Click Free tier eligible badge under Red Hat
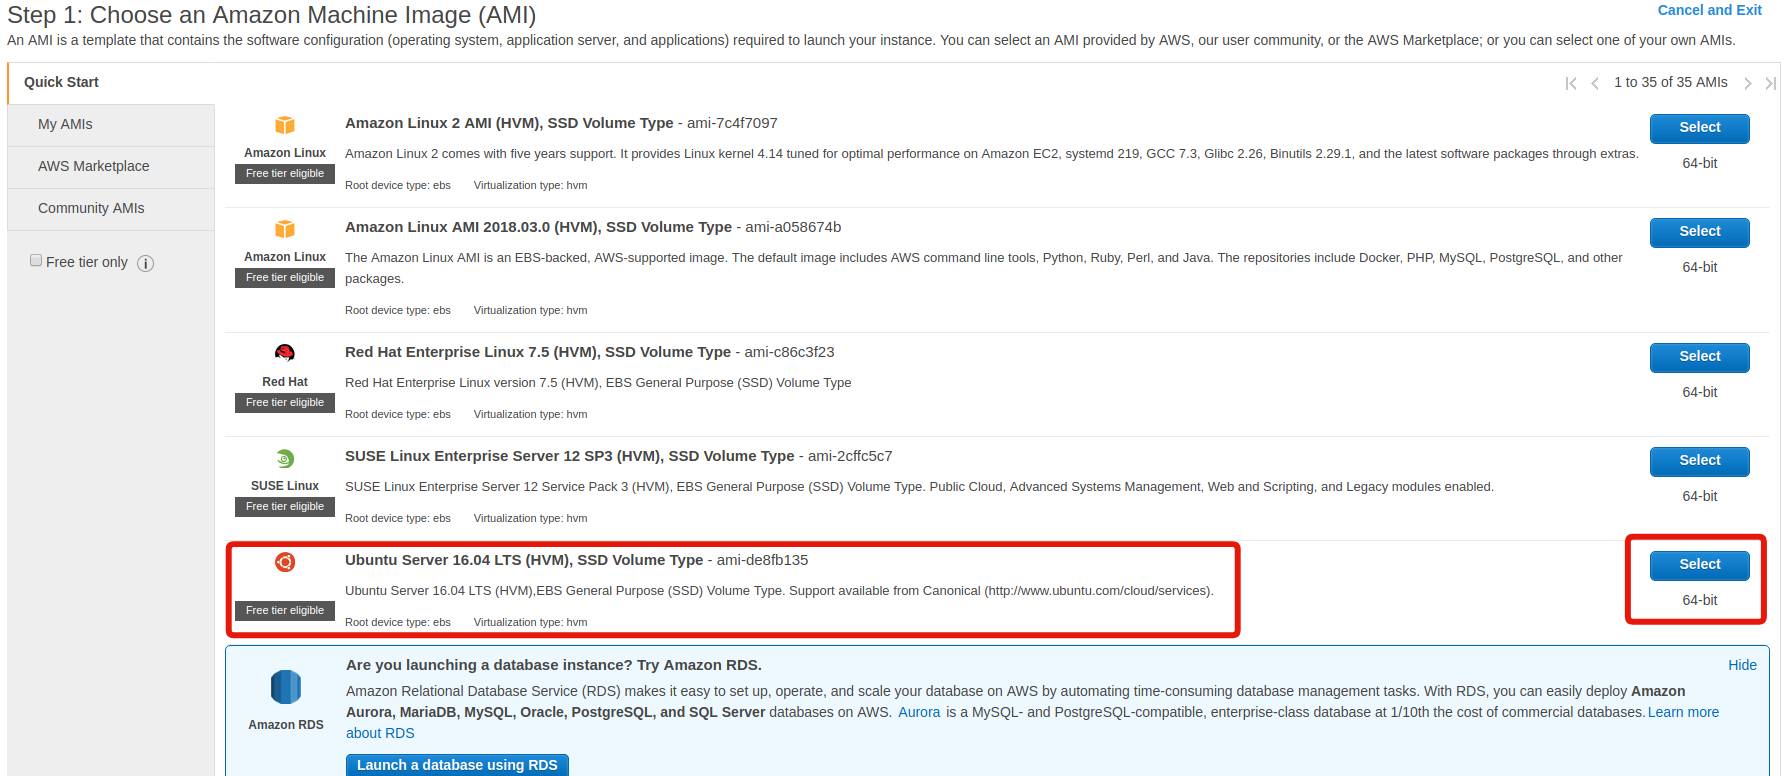1792x776 pixels. point(285,402)
